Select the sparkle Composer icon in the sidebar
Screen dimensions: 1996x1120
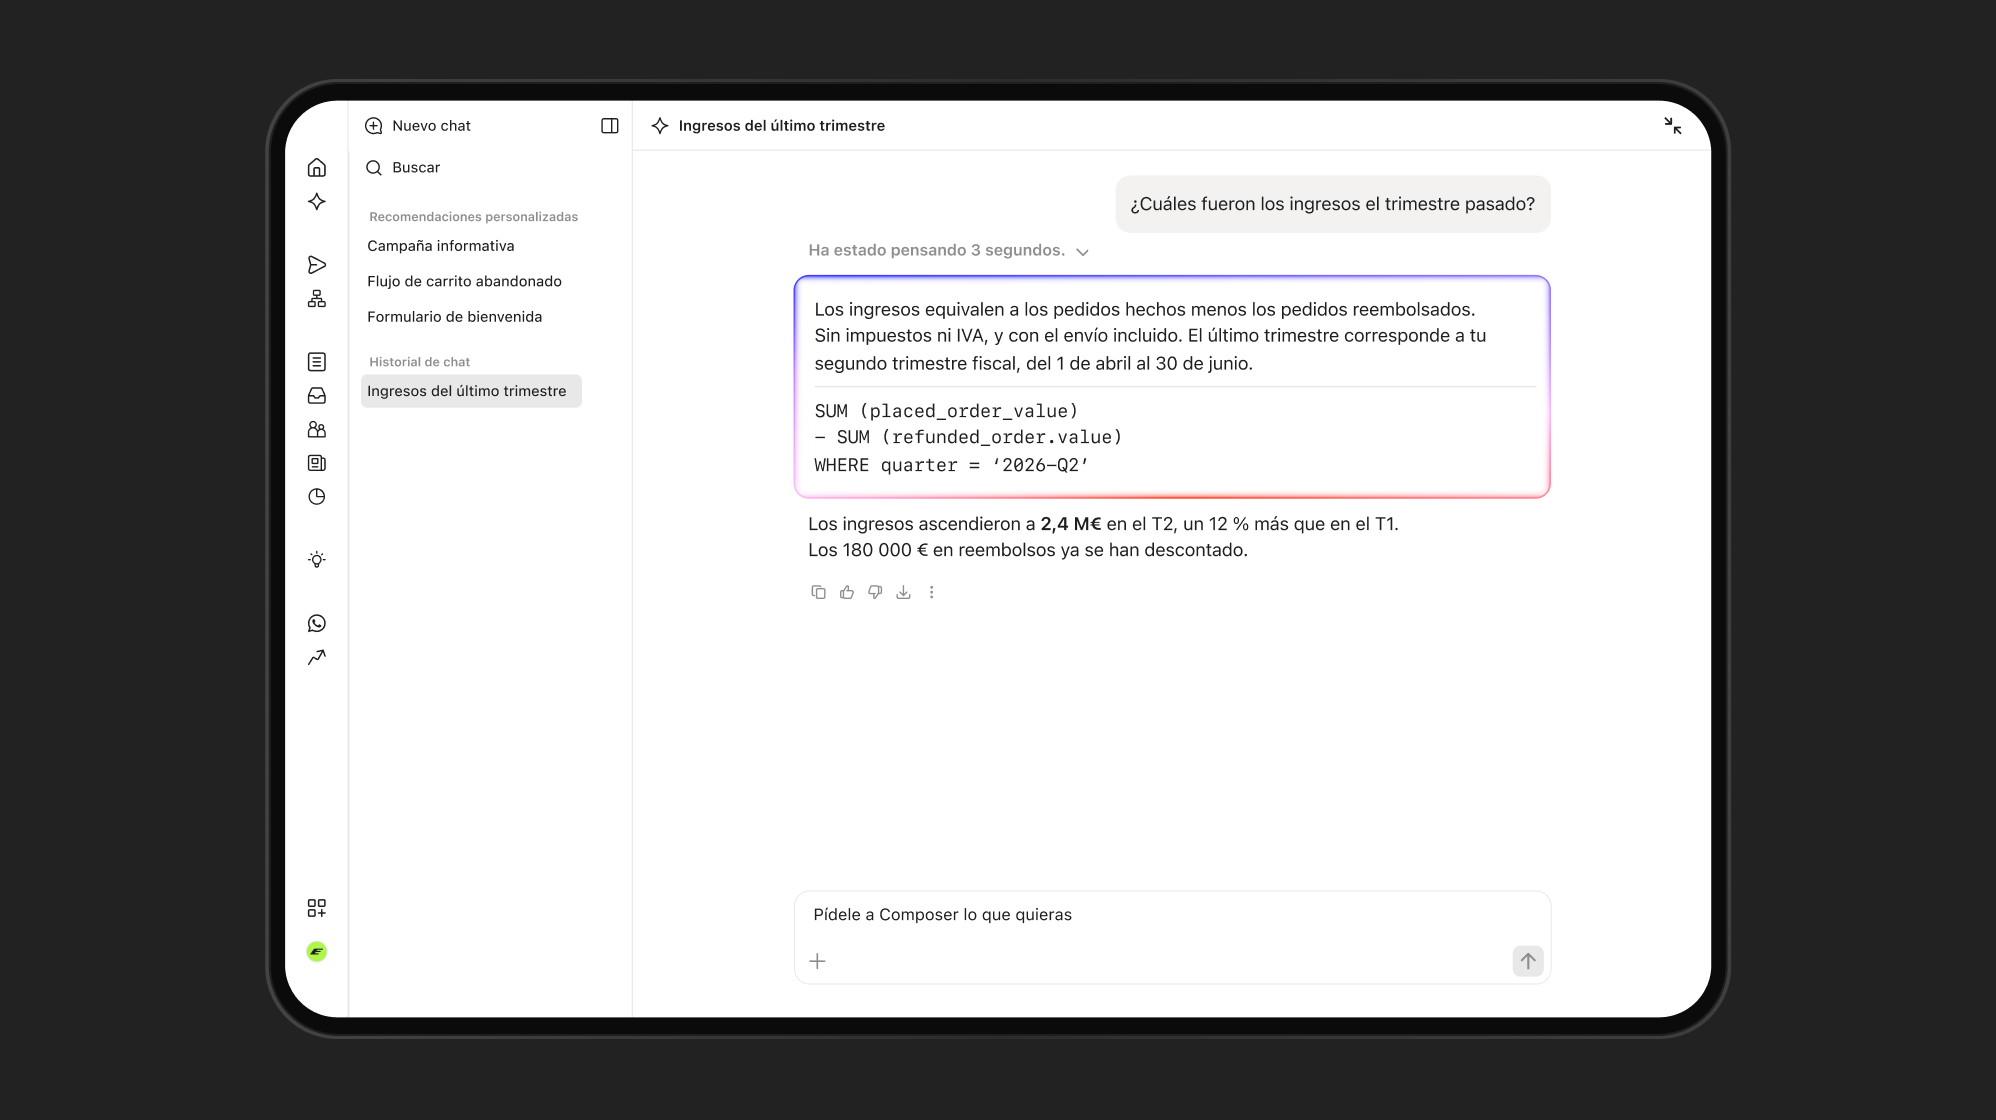(x=317, y=202)
